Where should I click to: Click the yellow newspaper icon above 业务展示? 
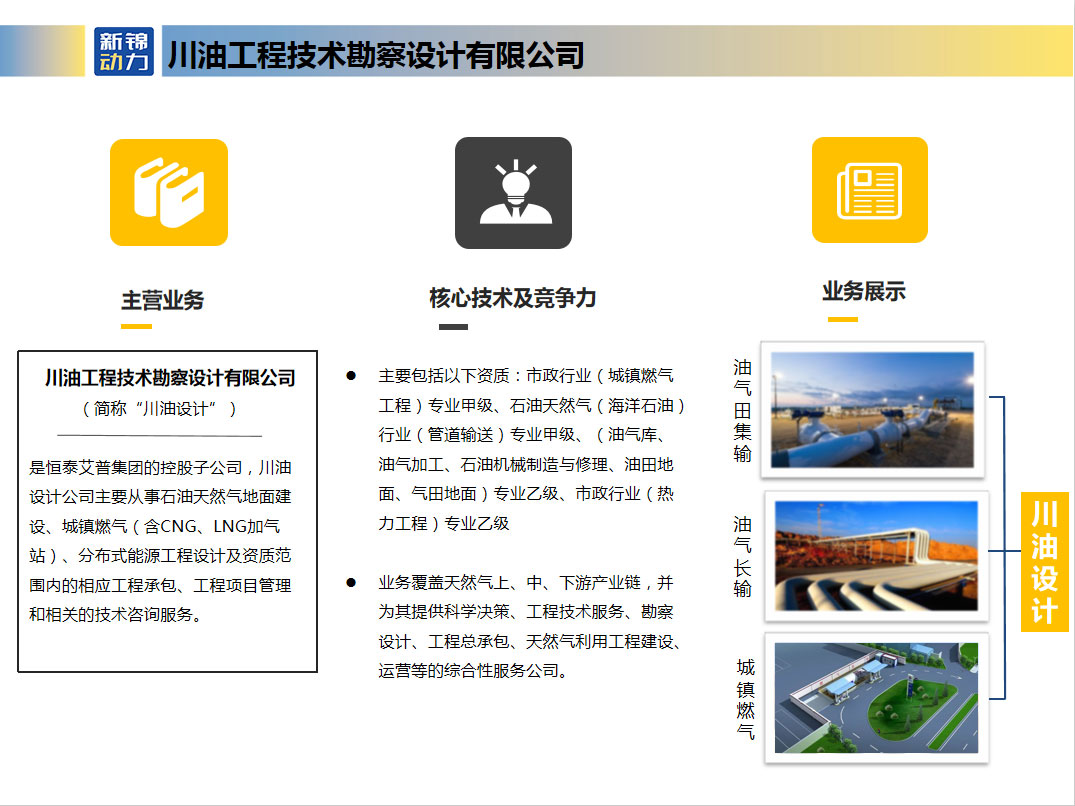(x=869, y=190)
